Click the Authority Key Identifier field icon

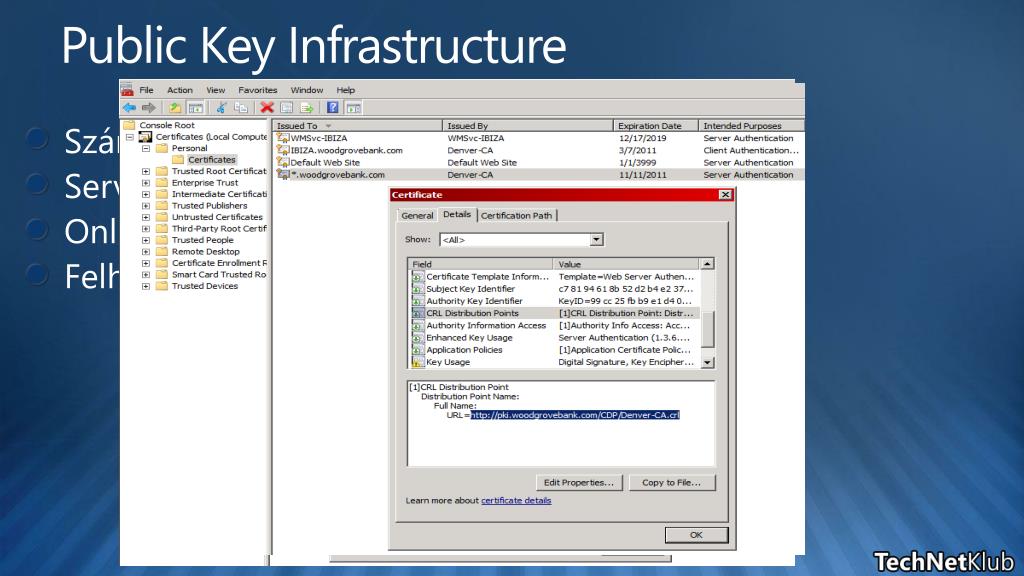[x=418, y=301]
